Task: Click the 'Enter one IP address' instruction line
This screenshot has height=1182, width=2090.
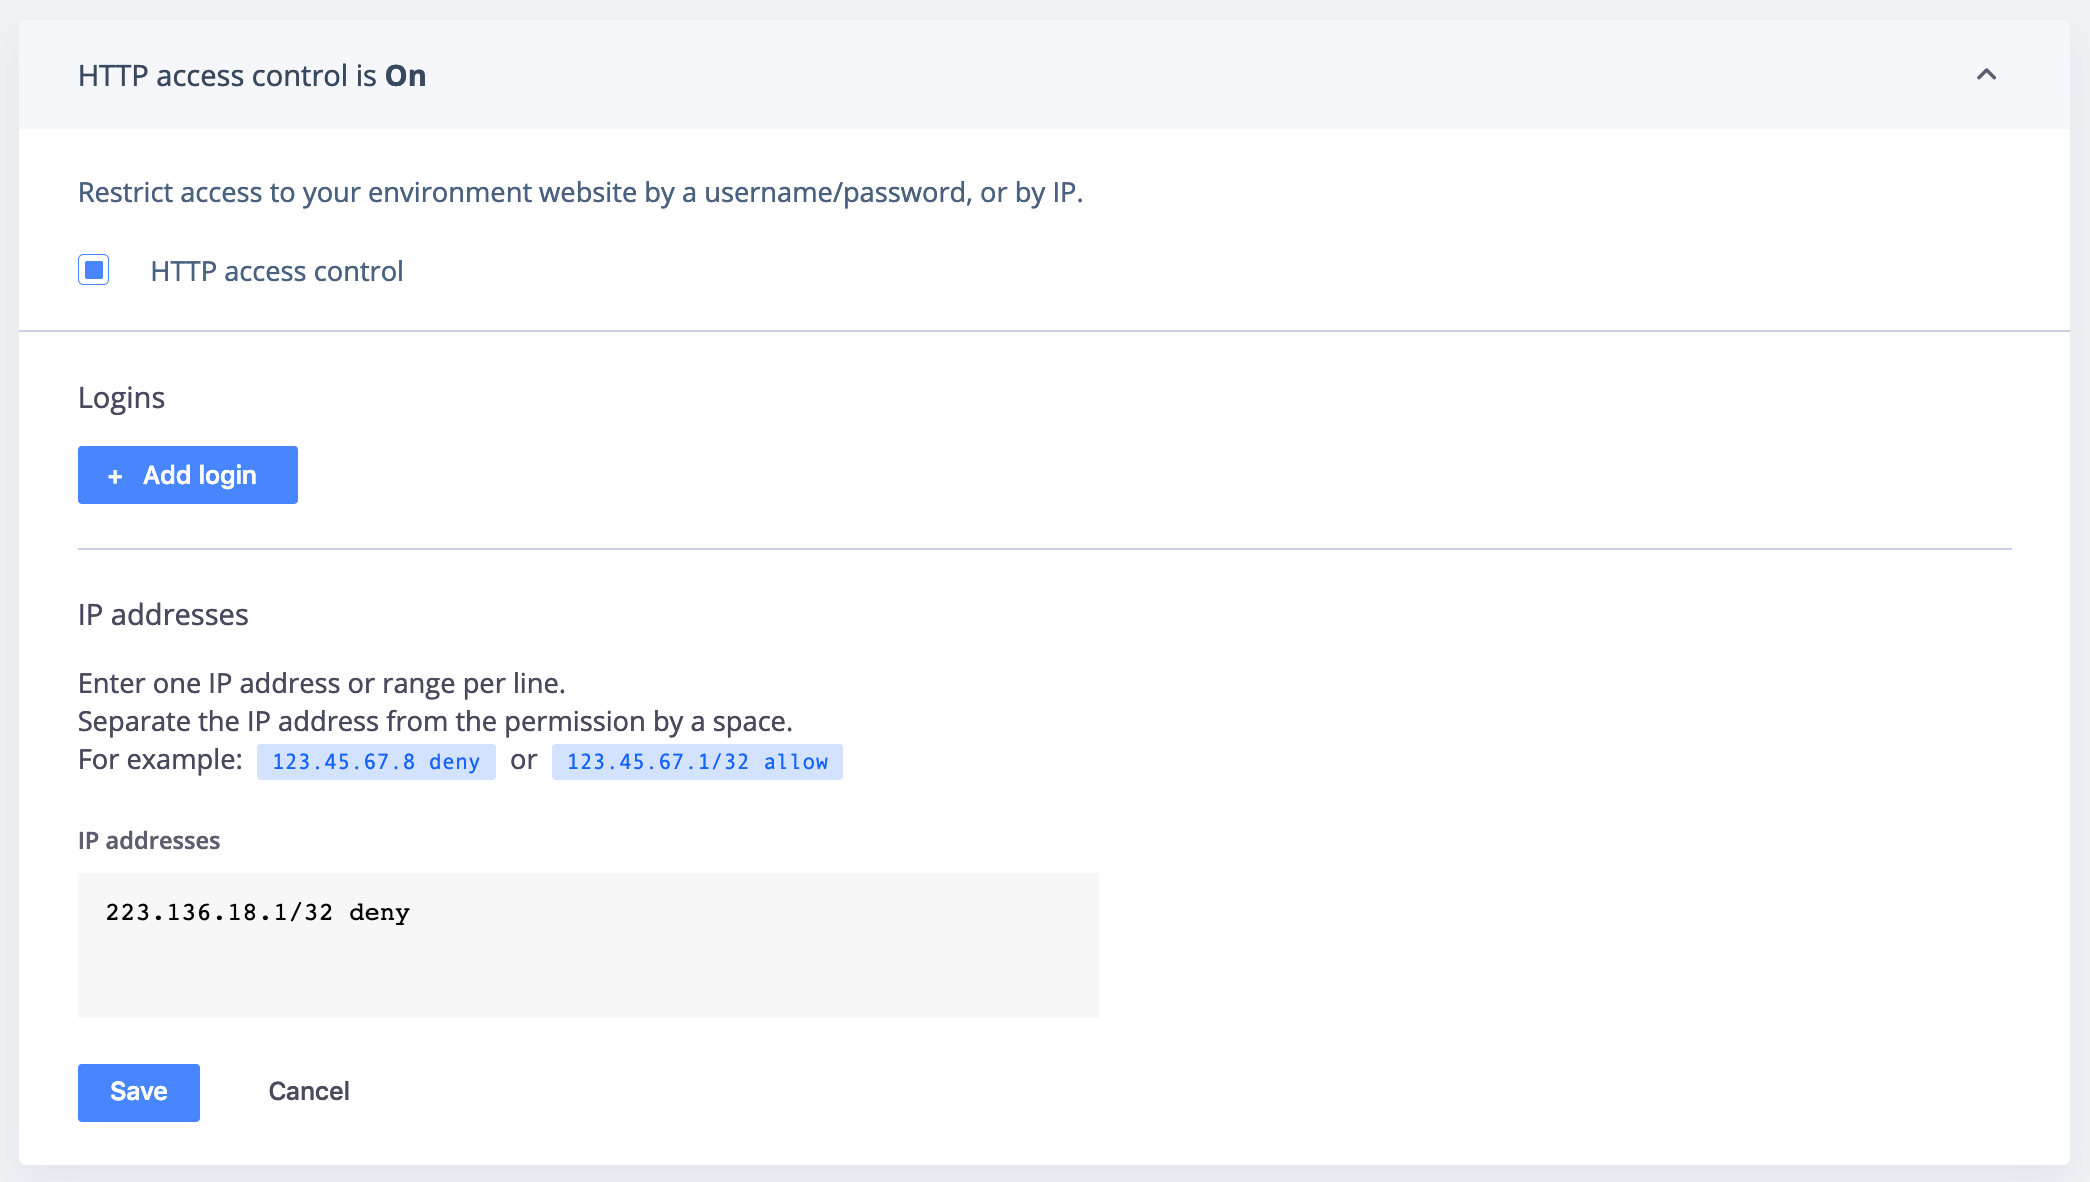Action: pos(321,684)
